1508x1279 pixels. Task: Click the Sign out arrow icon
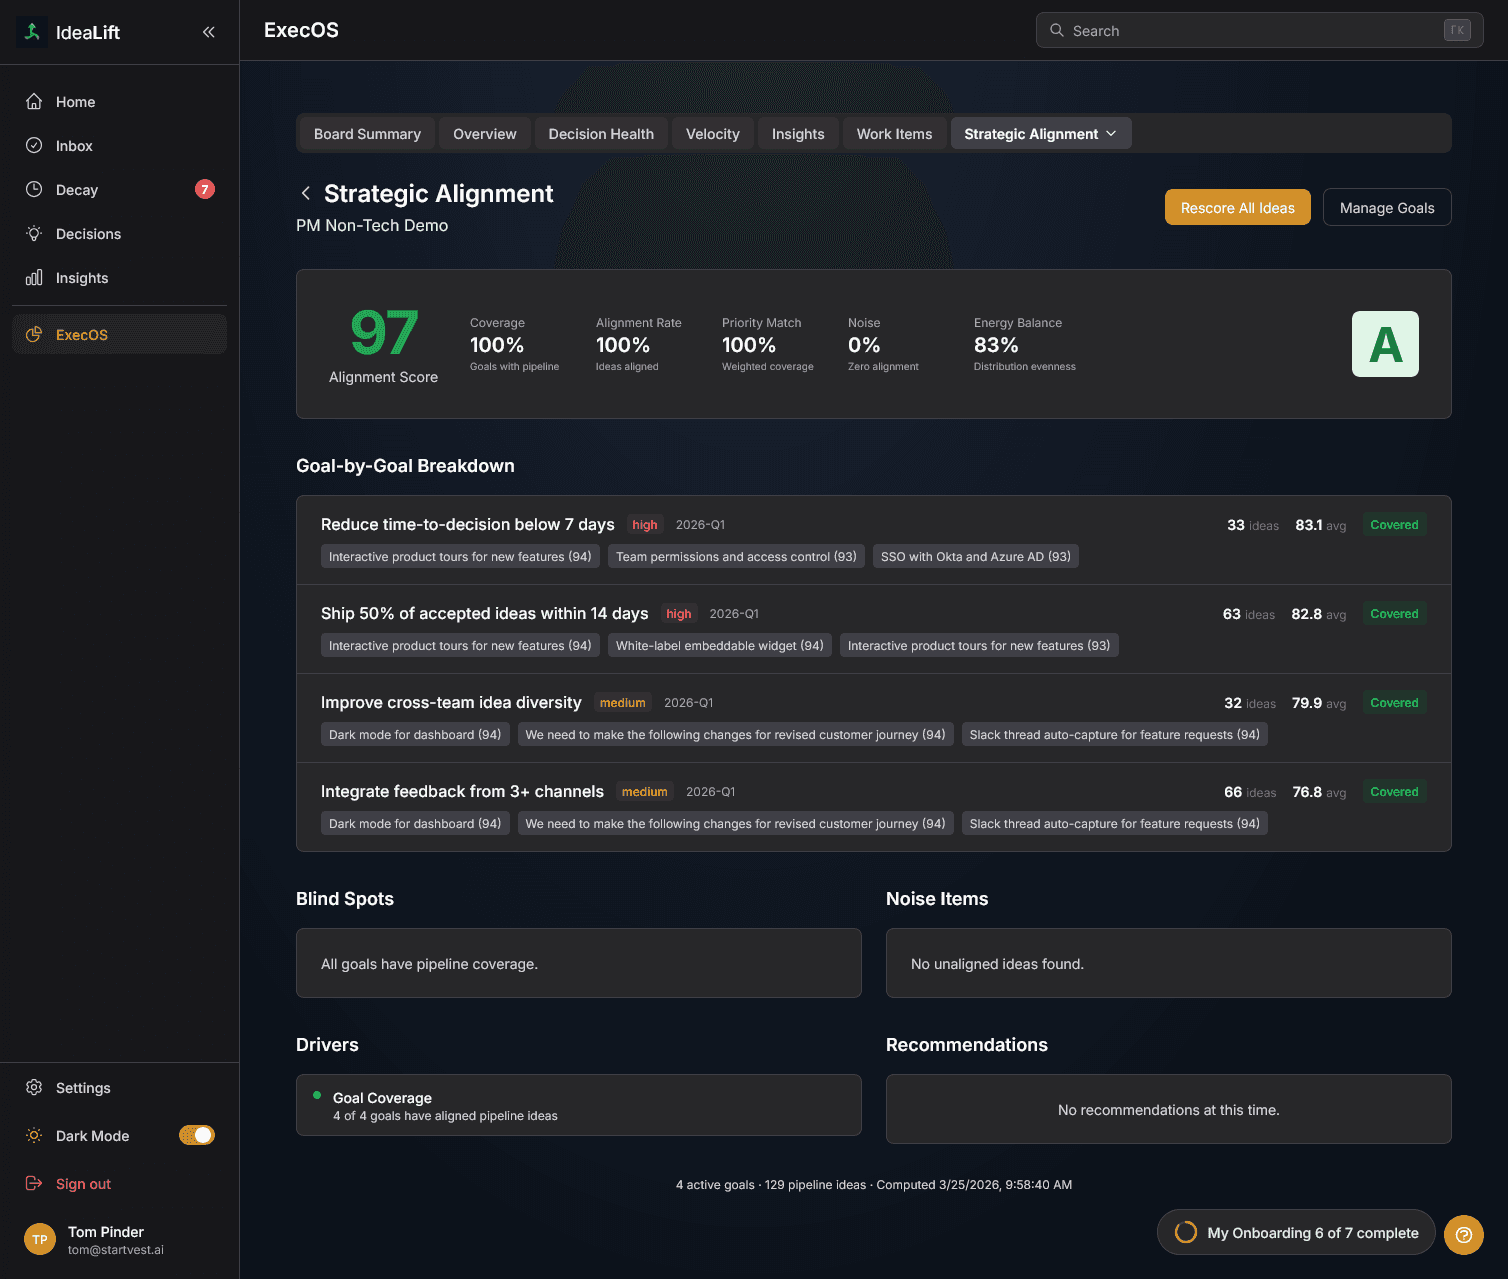(x=34, y=1184)
